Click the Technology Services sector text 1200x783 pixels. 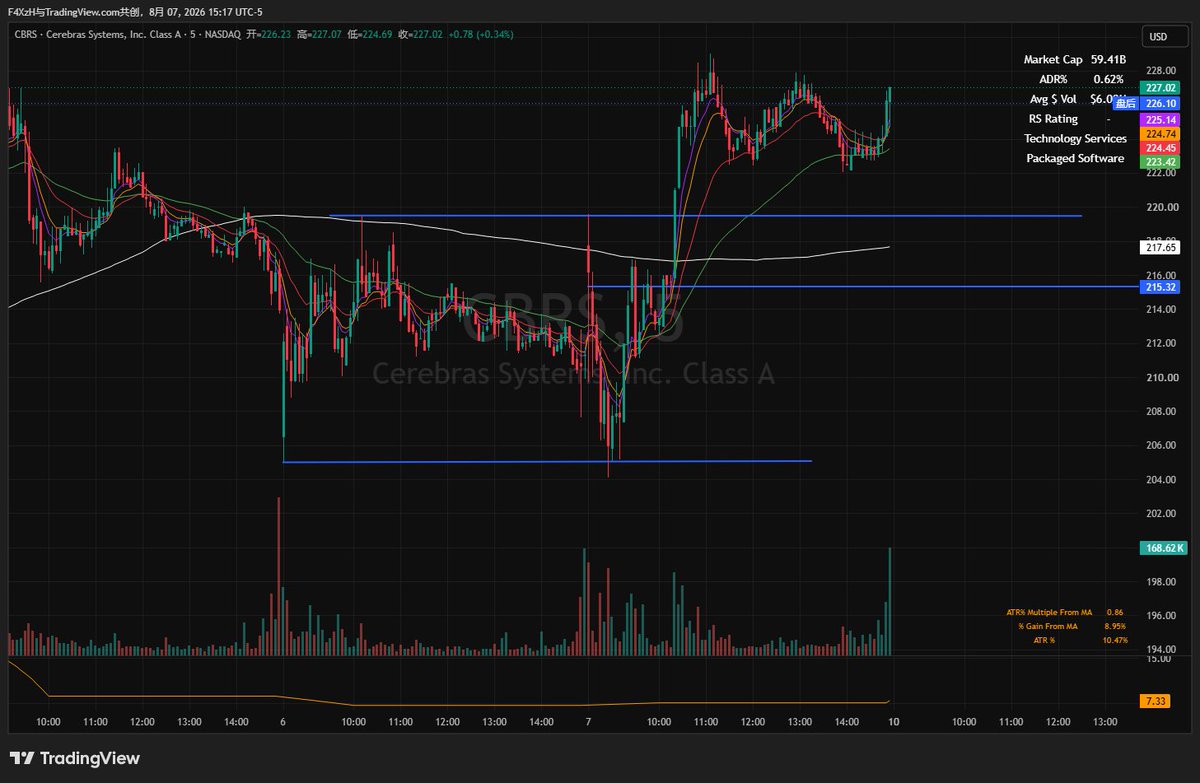pos(1075,139)
